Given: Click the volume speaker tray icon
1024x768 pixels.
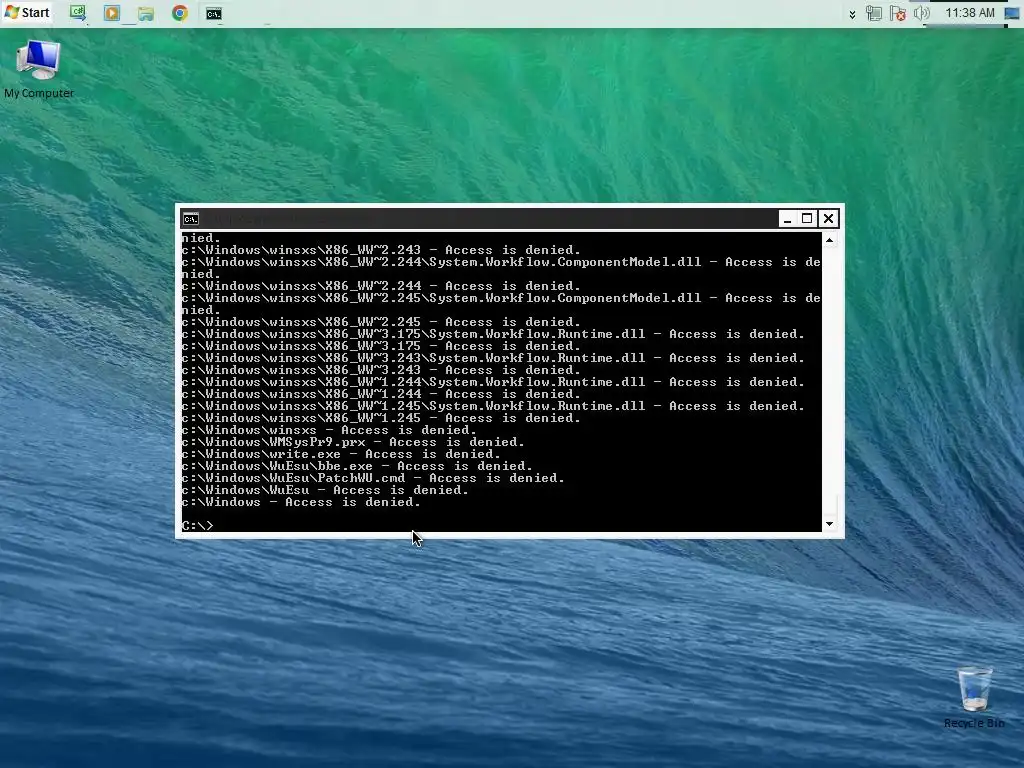Looking at the screenshot, I should point(921,13).
